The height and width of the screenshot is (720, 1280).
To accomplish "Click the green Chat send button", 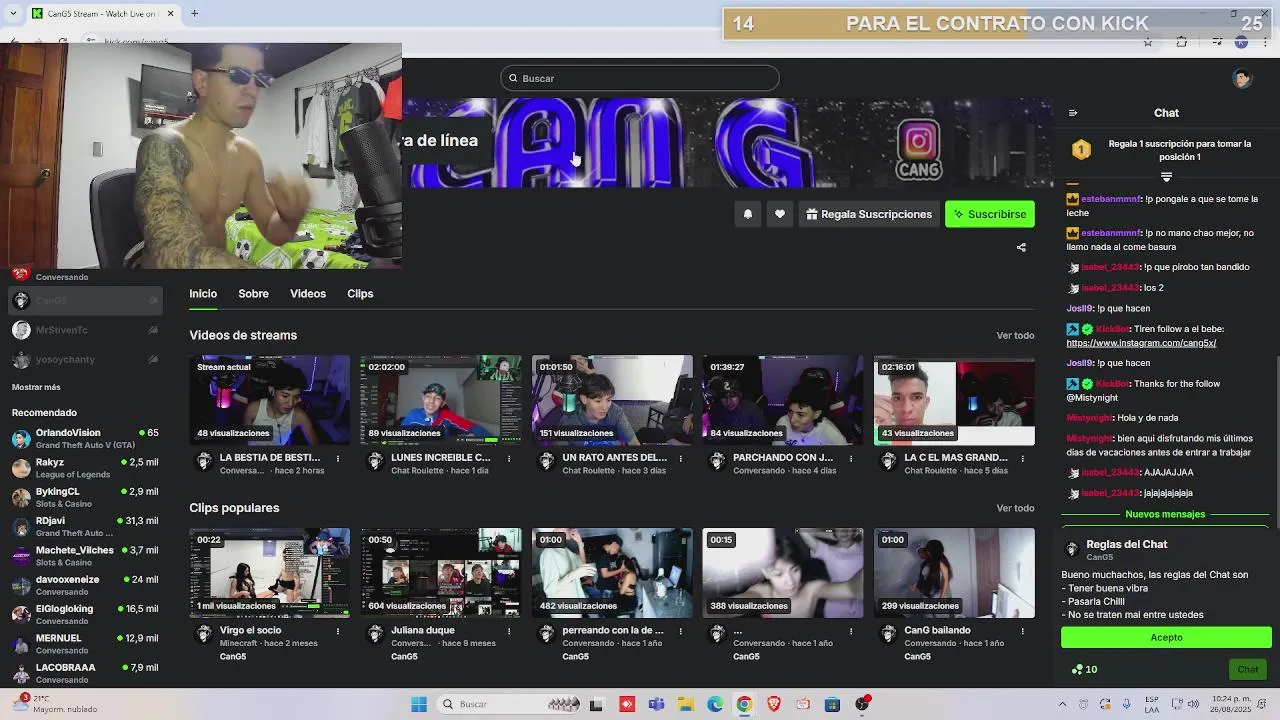I will pos(1247,670).
